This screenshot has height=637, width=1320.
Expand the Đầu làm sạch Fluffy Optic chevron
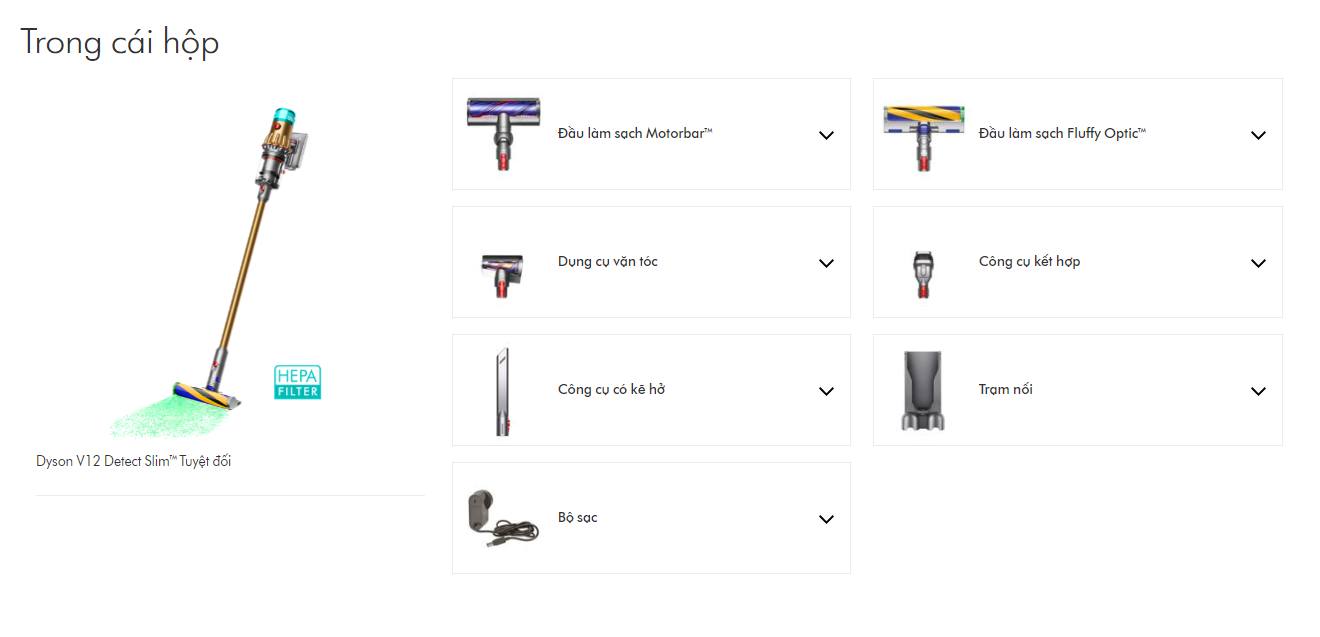pos(1258,135)
